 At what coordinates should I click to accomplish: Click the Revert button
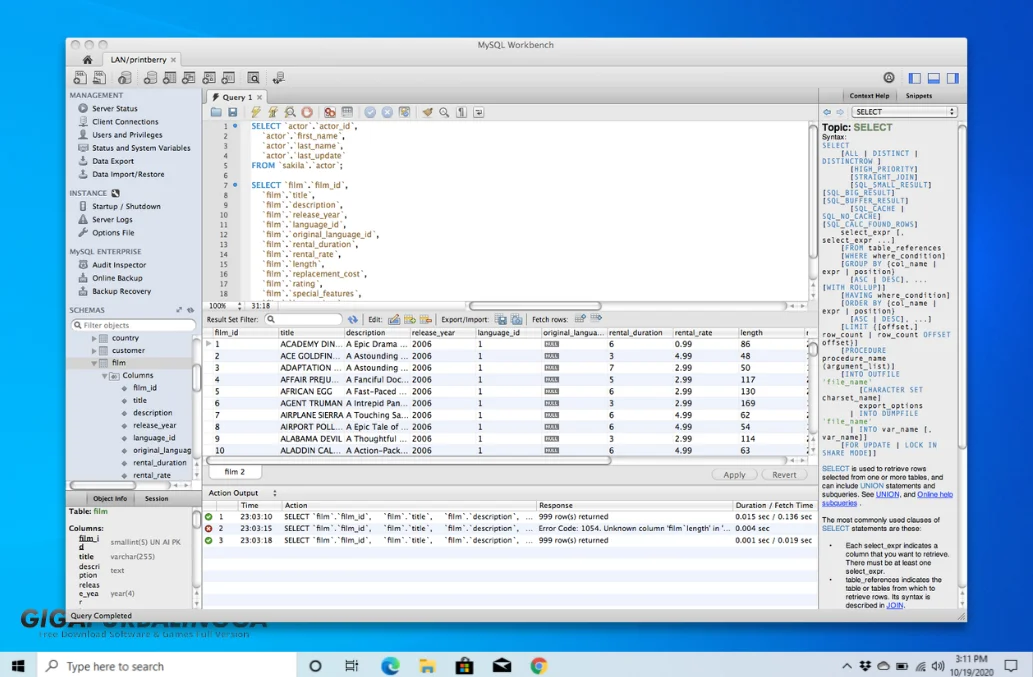point(784,475)
